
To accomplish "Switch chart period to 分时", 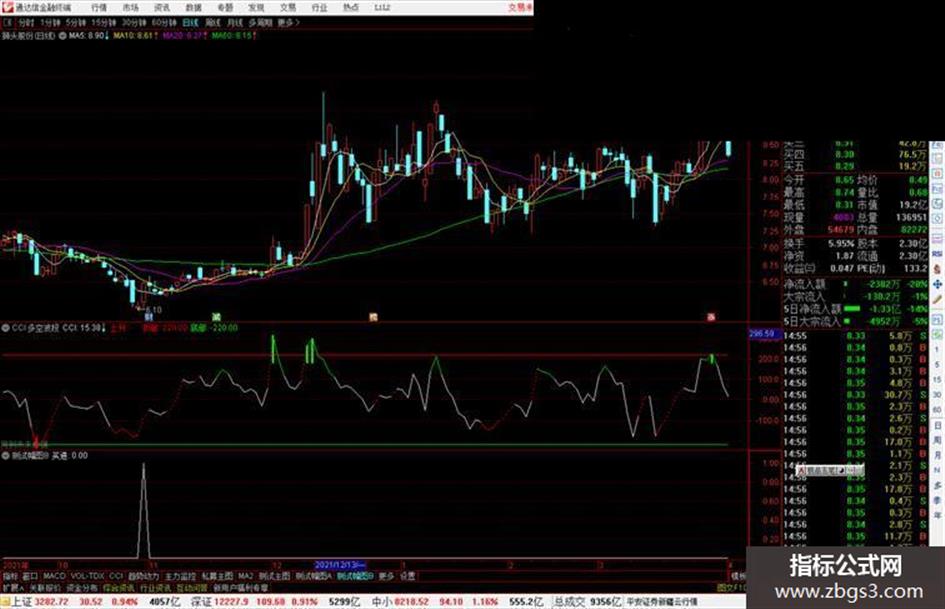I will (x=26, y=22).
